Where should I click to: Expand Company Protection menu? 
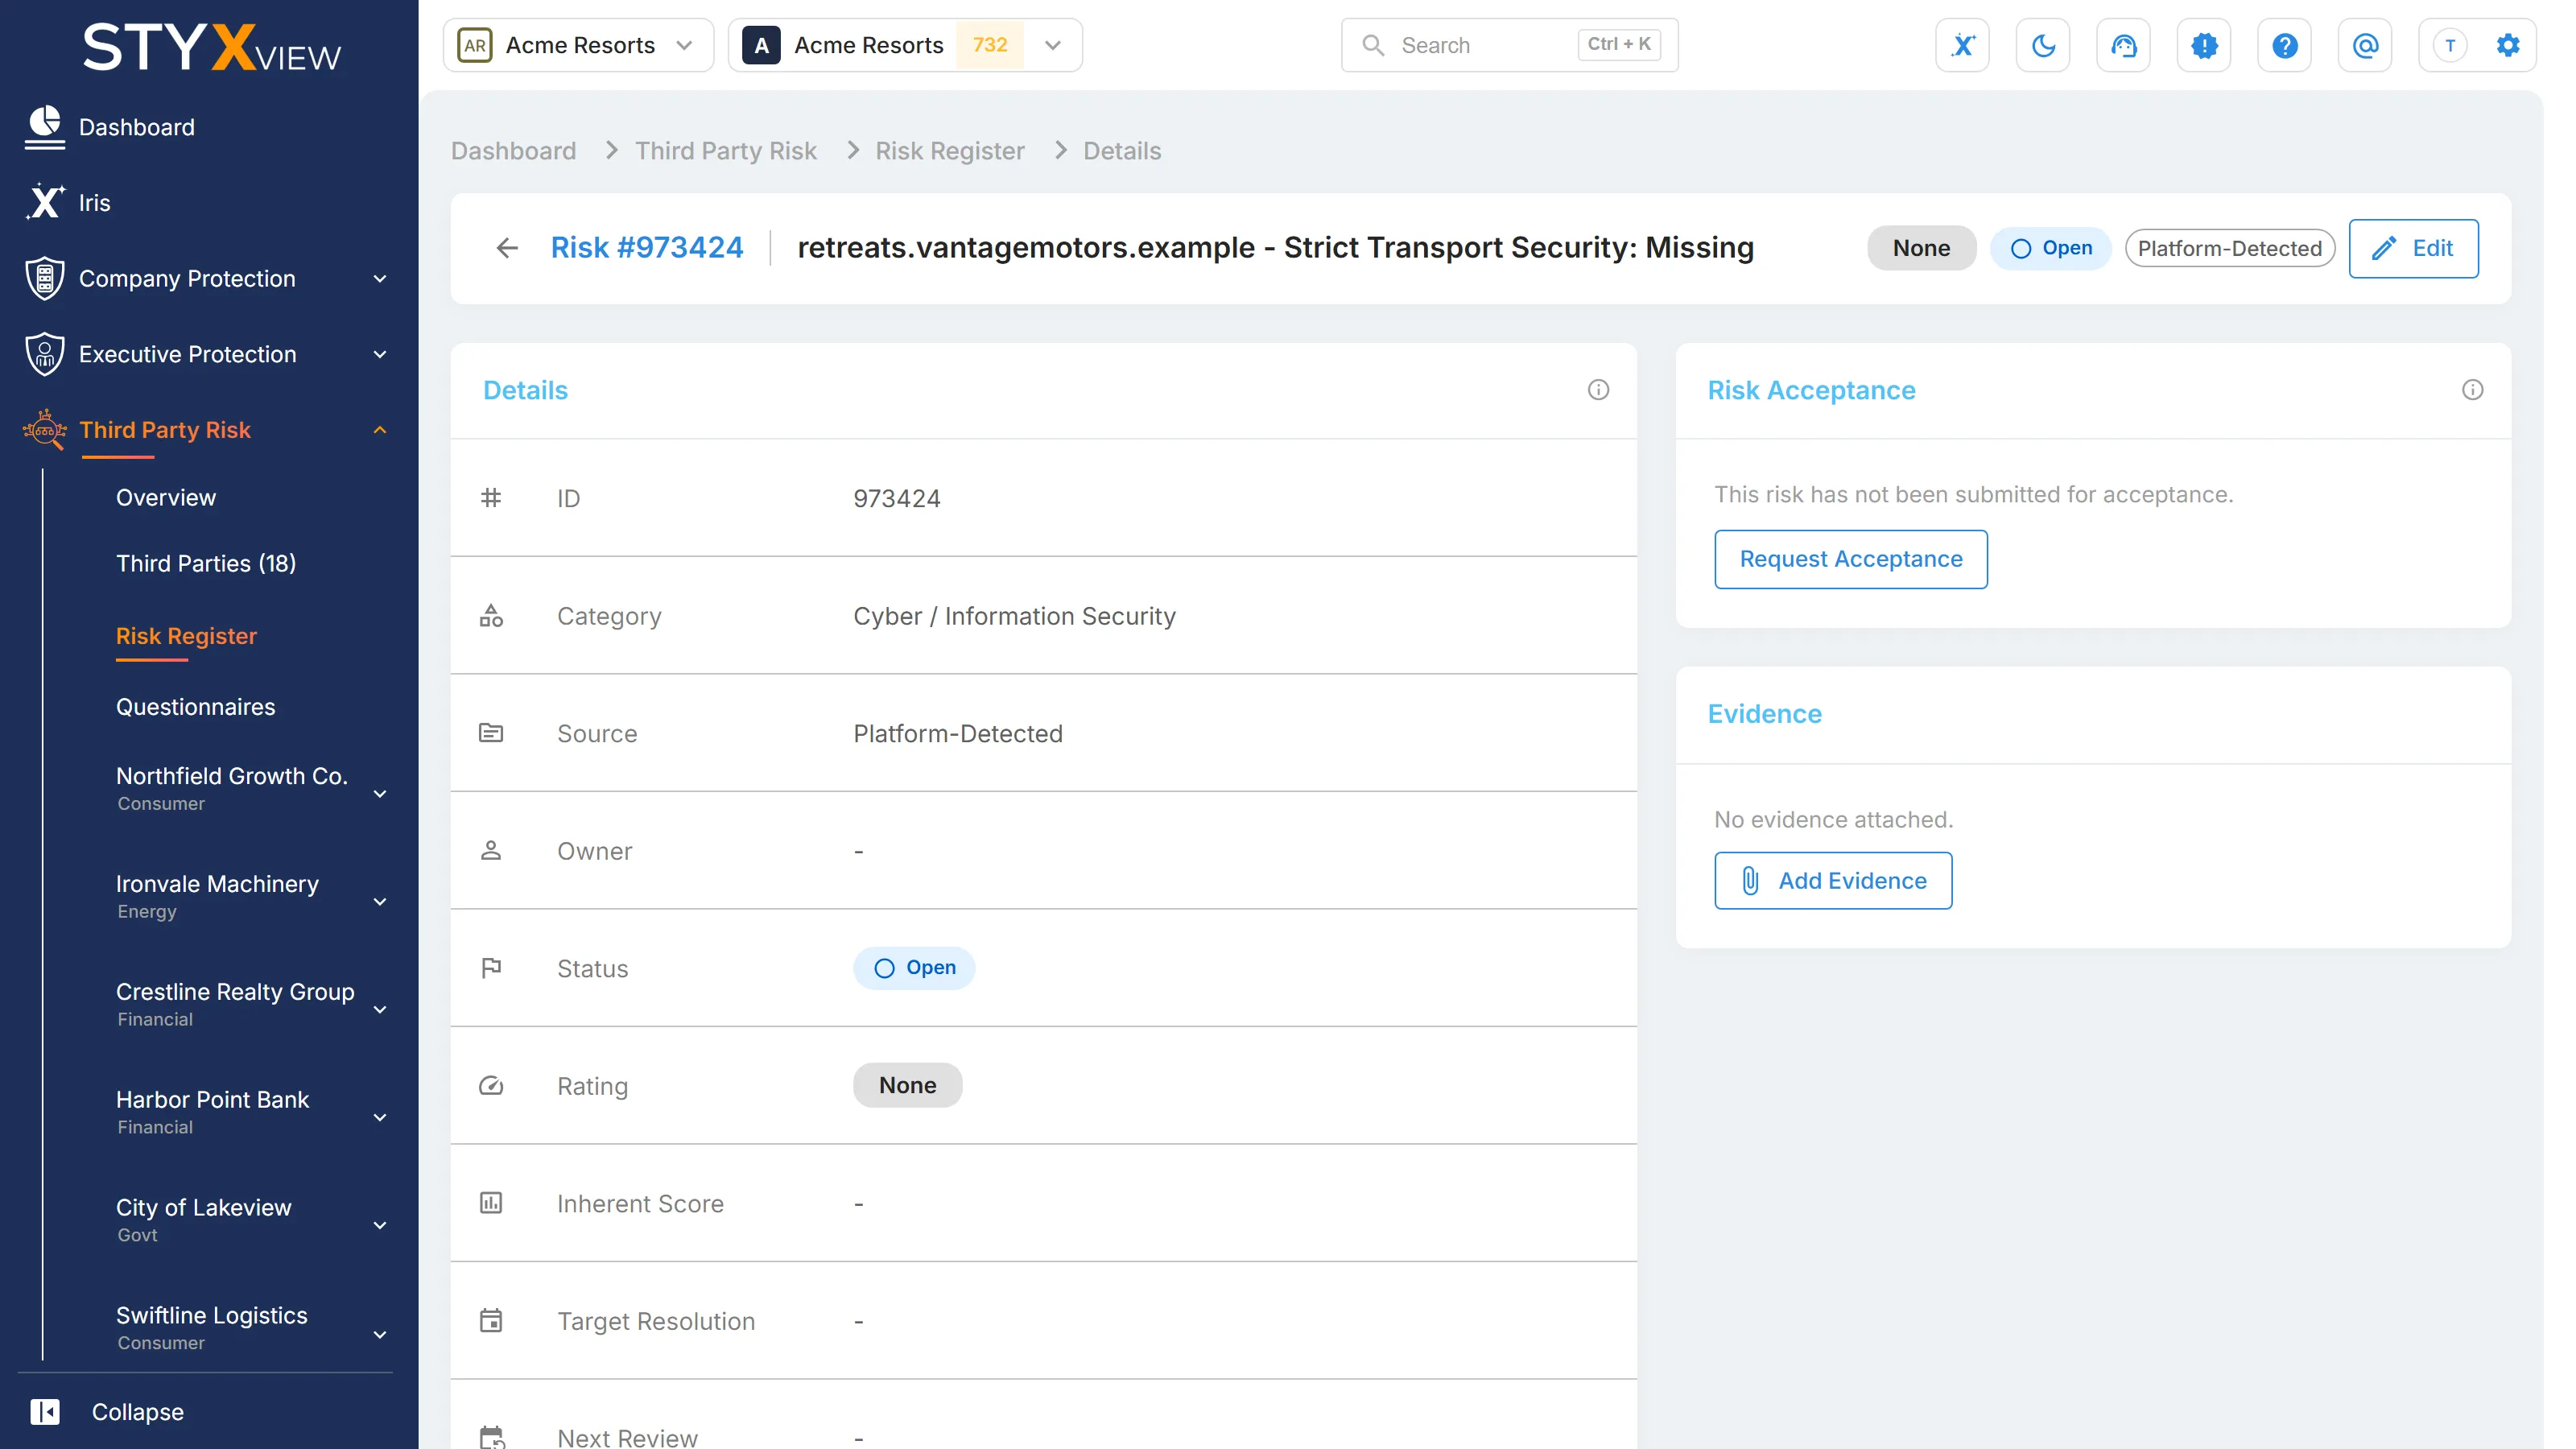[379, 279]
